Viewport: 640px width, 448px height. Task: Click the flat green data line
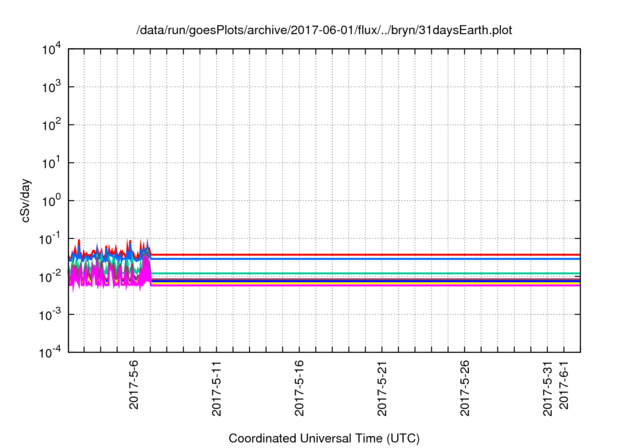click(x=365, y=273)
